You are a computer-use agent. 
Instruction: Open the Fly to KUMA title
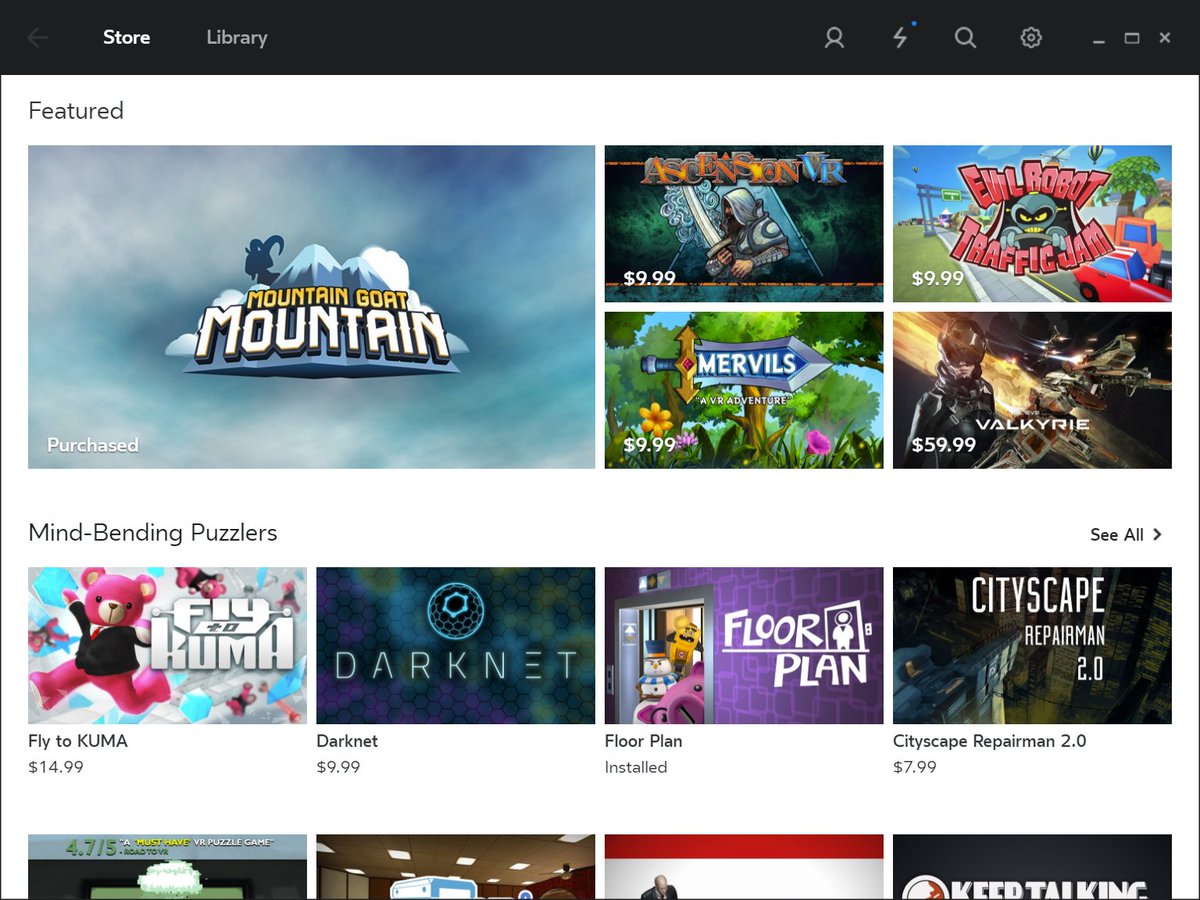(x=166, y=645)
